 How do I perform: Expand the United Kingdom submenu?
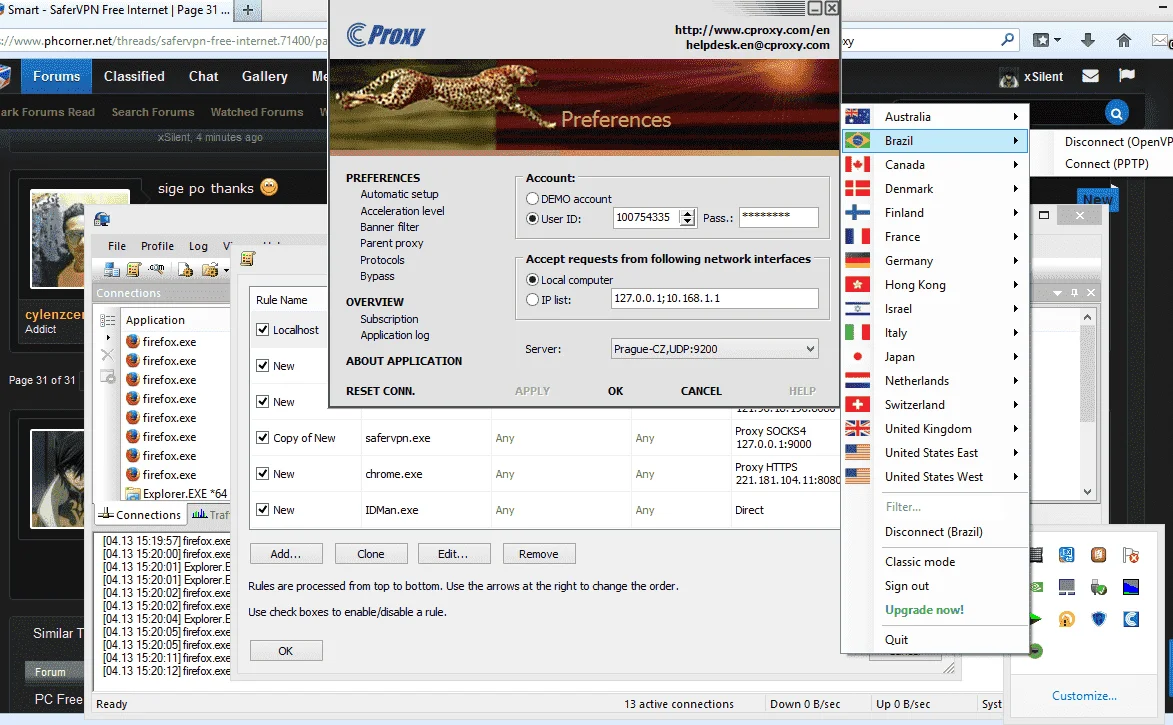pos(935,429)
